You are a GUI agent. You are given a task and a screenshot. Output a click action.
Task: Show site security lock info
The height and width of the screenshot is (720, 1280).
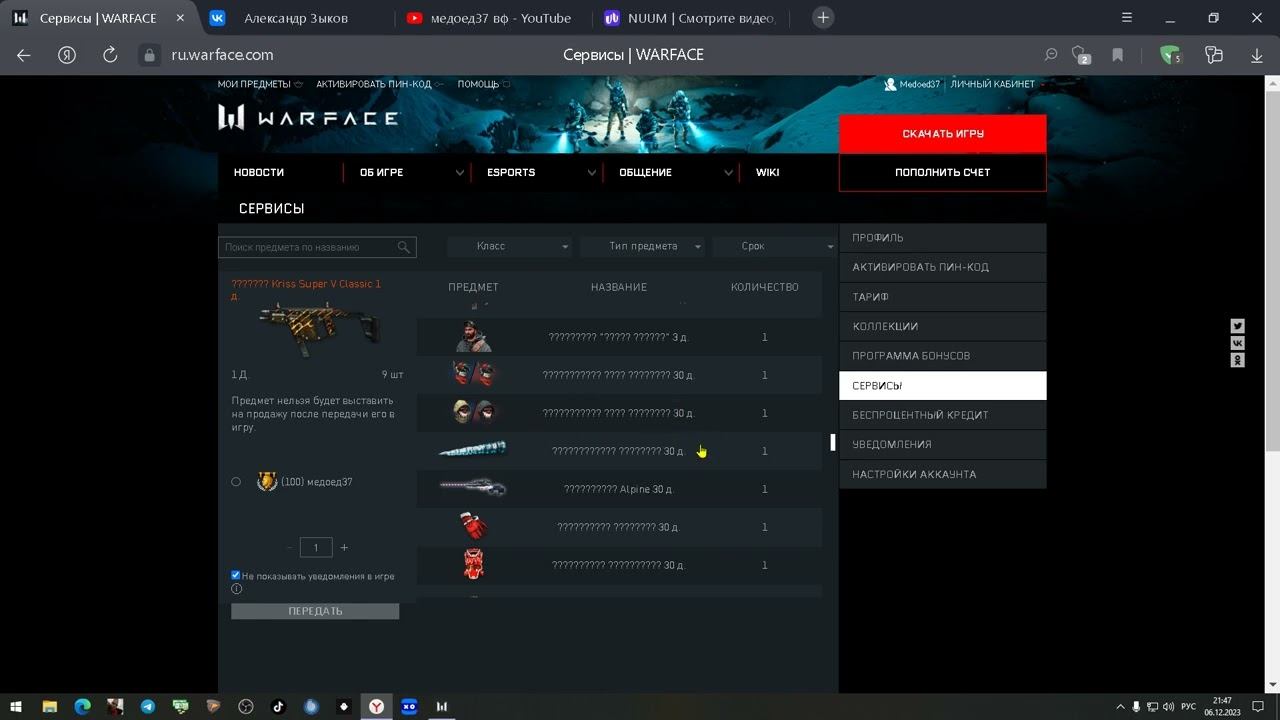[149, 55]
